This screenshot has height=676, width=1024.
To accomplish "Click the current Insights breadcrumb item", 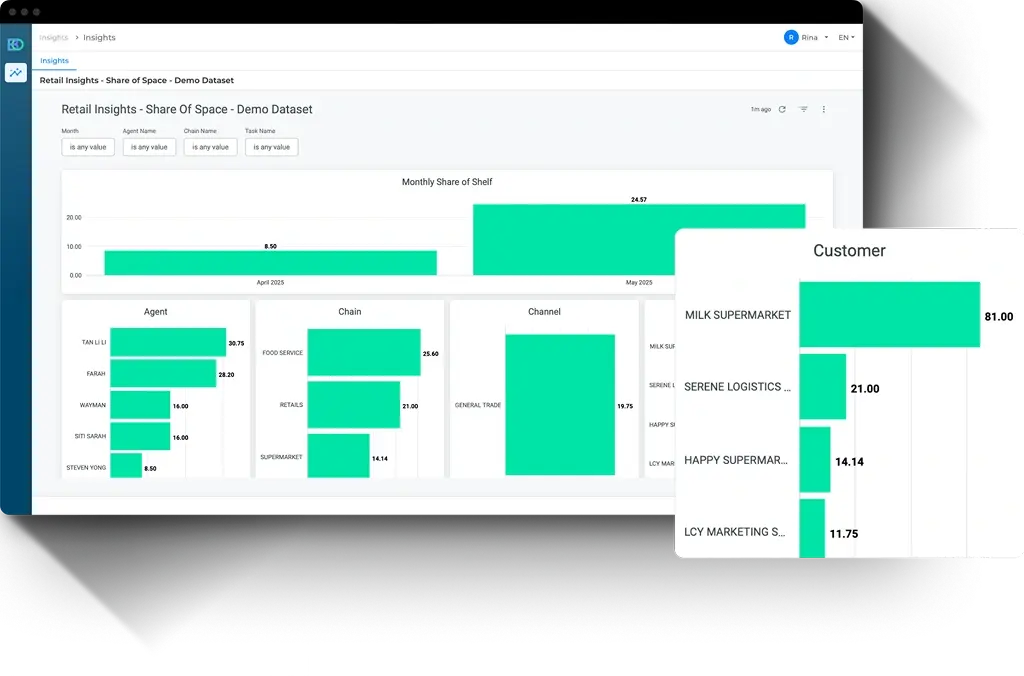I will point(99,37).
